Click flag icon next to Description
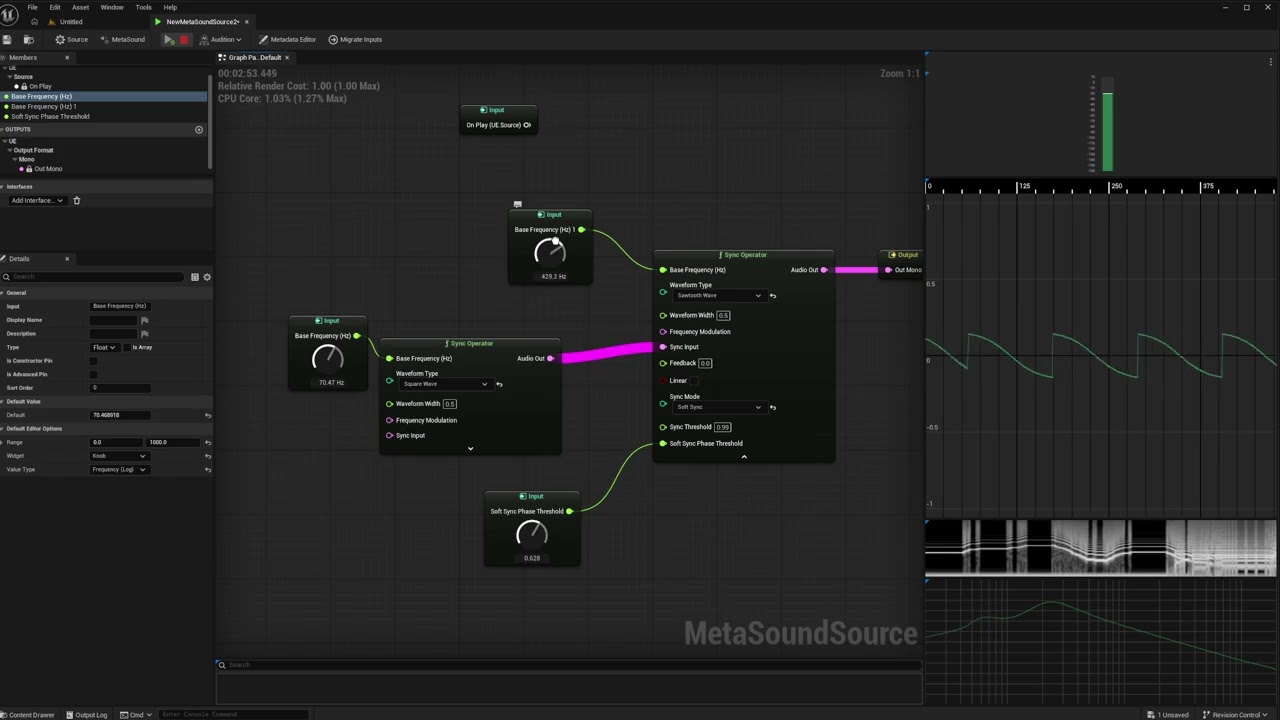1280x720 pixels. pyautogui.click(x=145, y=334)
